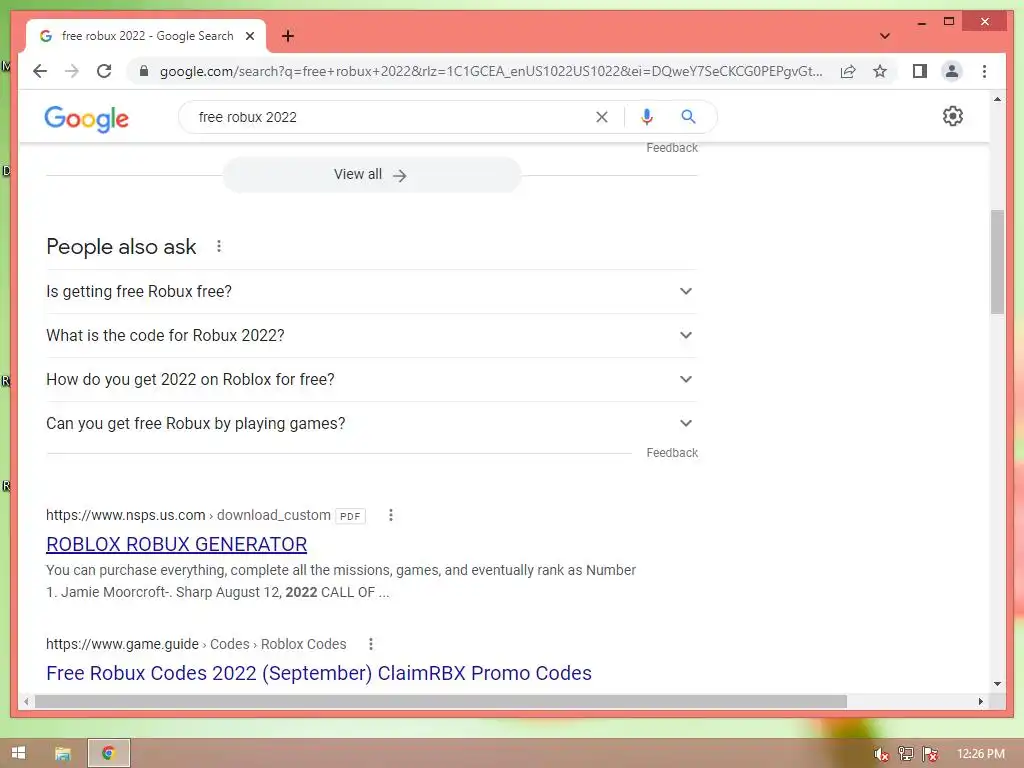The width and height of the screenshot is (1024, 768).
Task: Open File Explorer from the taskbar
Action: tap(63, 754)
